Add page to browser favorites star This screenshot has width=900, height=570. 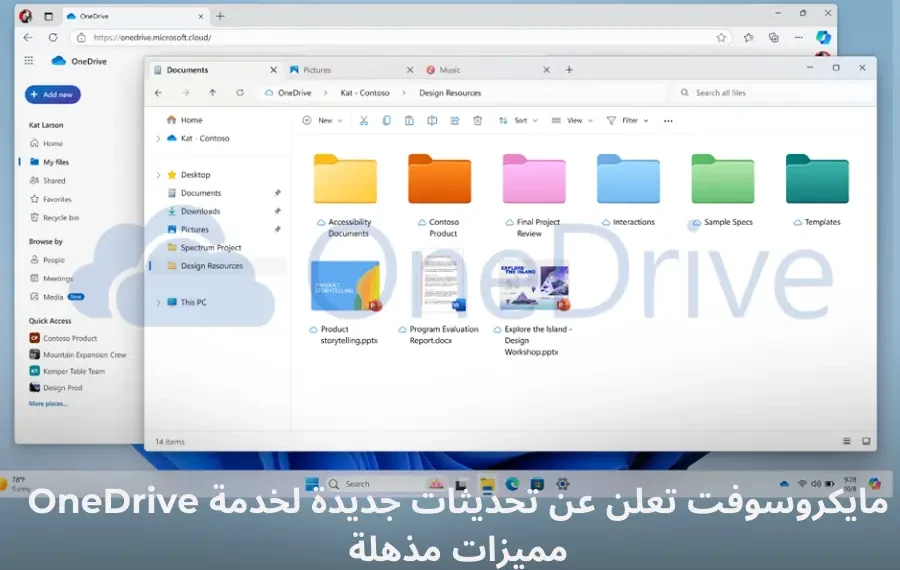pos(721,37)
